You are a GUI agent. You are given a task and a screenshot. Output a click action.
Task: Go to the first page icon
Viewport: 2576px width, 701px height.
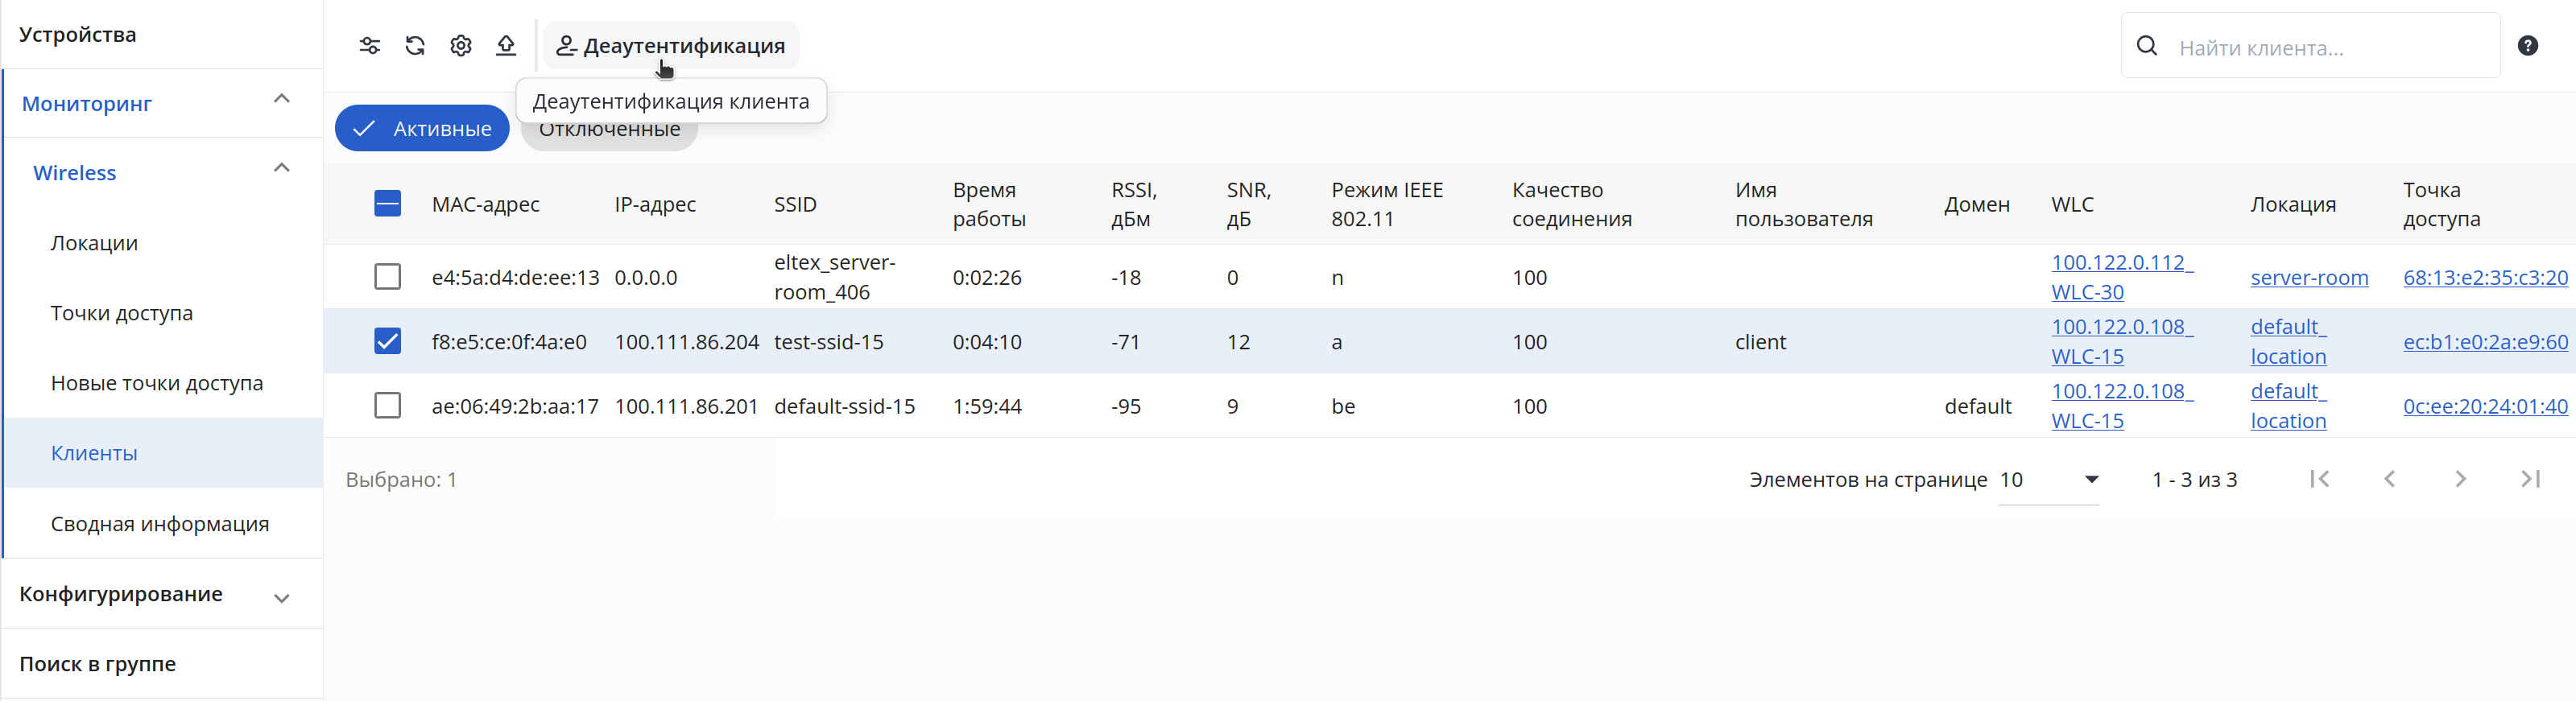click(2320, 479)
